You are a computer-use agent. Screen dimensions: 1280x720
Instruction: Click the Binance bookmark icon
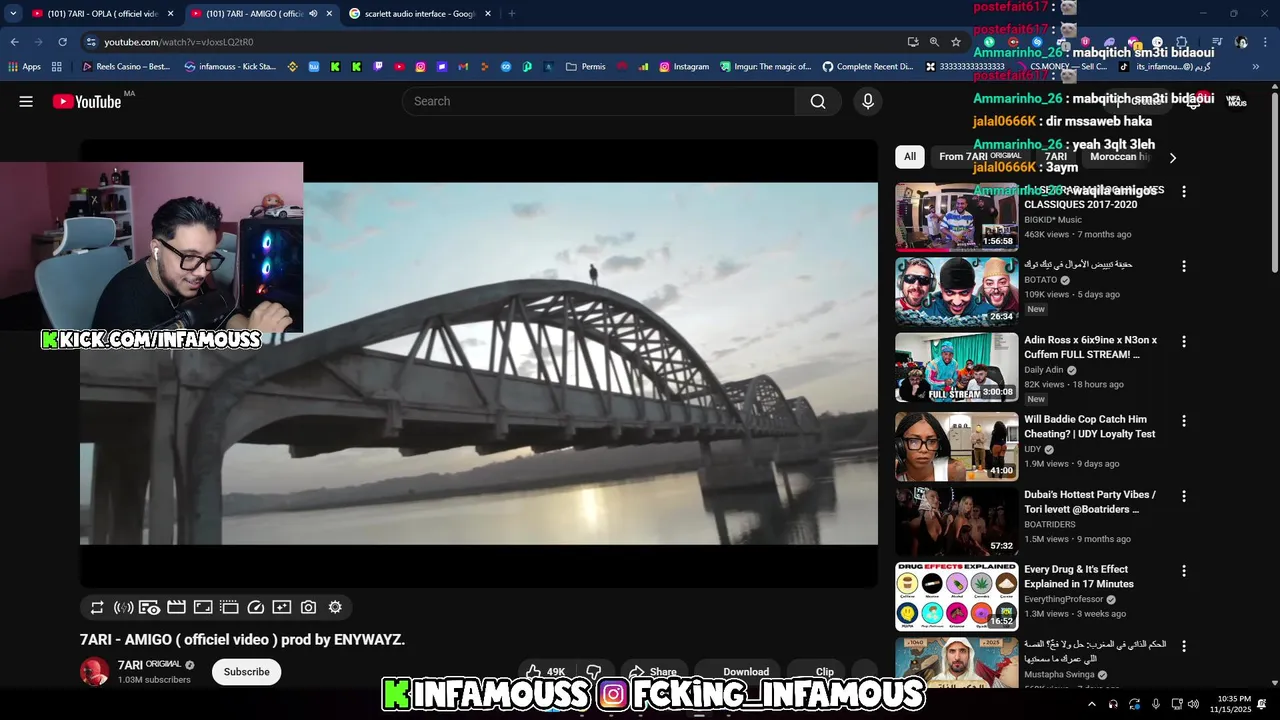tap(293, 67)
